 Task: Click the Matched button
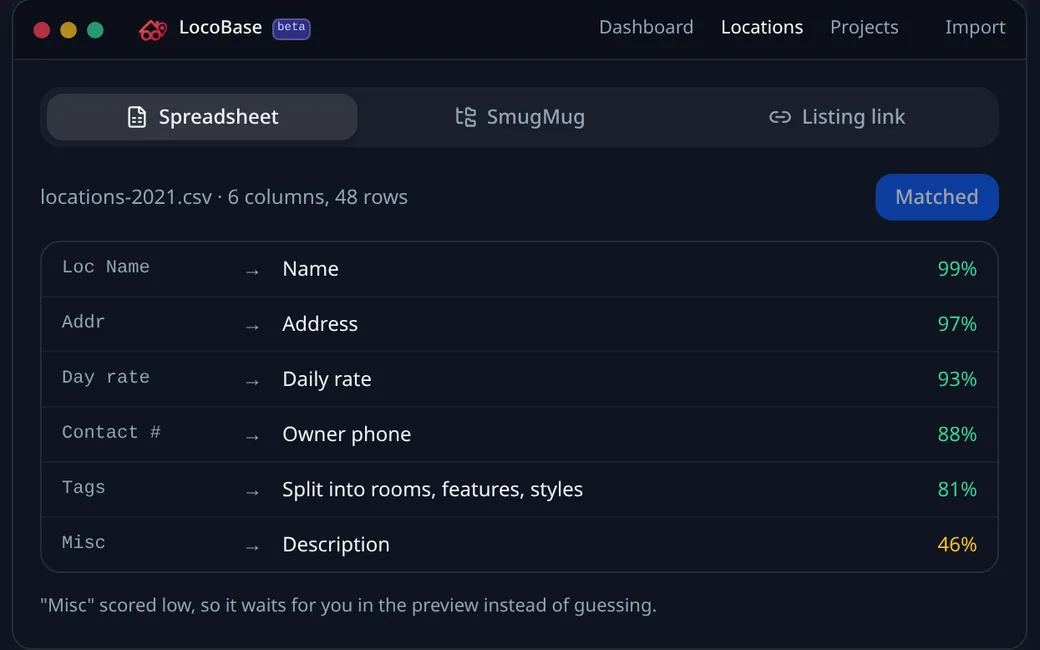(937, 197)
